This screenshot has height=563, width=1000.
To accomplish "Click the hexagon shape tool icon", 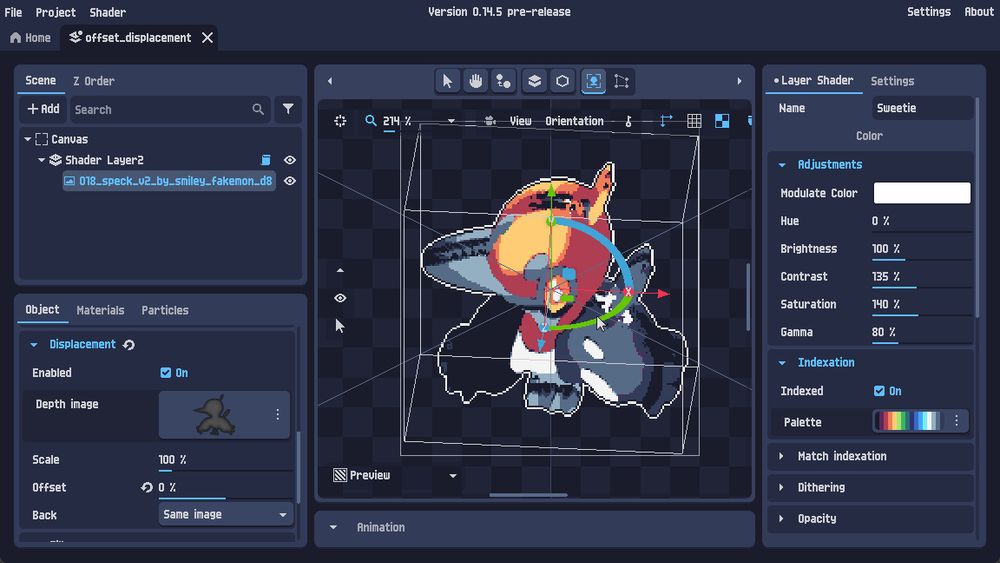I will pos(562,81).
